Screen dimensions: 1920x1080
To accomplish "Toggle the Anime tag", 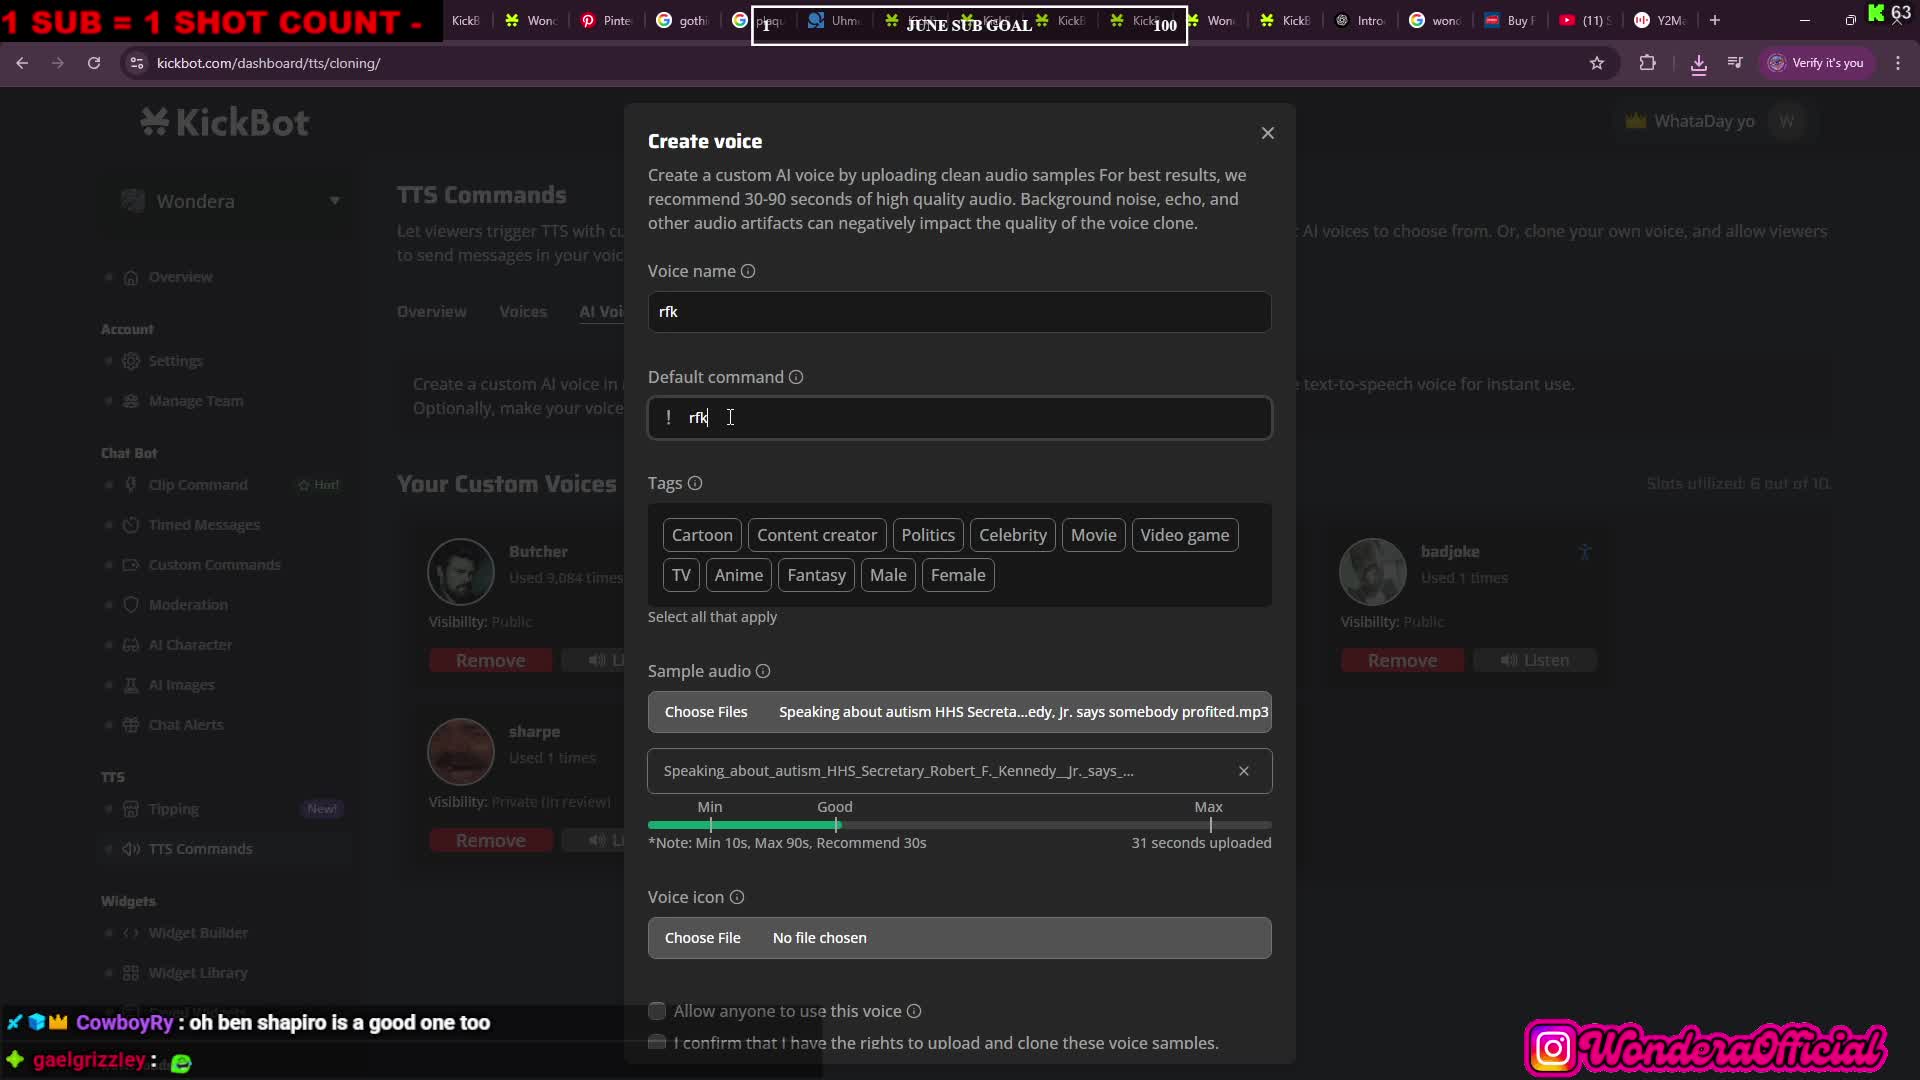I will [739, 575].
